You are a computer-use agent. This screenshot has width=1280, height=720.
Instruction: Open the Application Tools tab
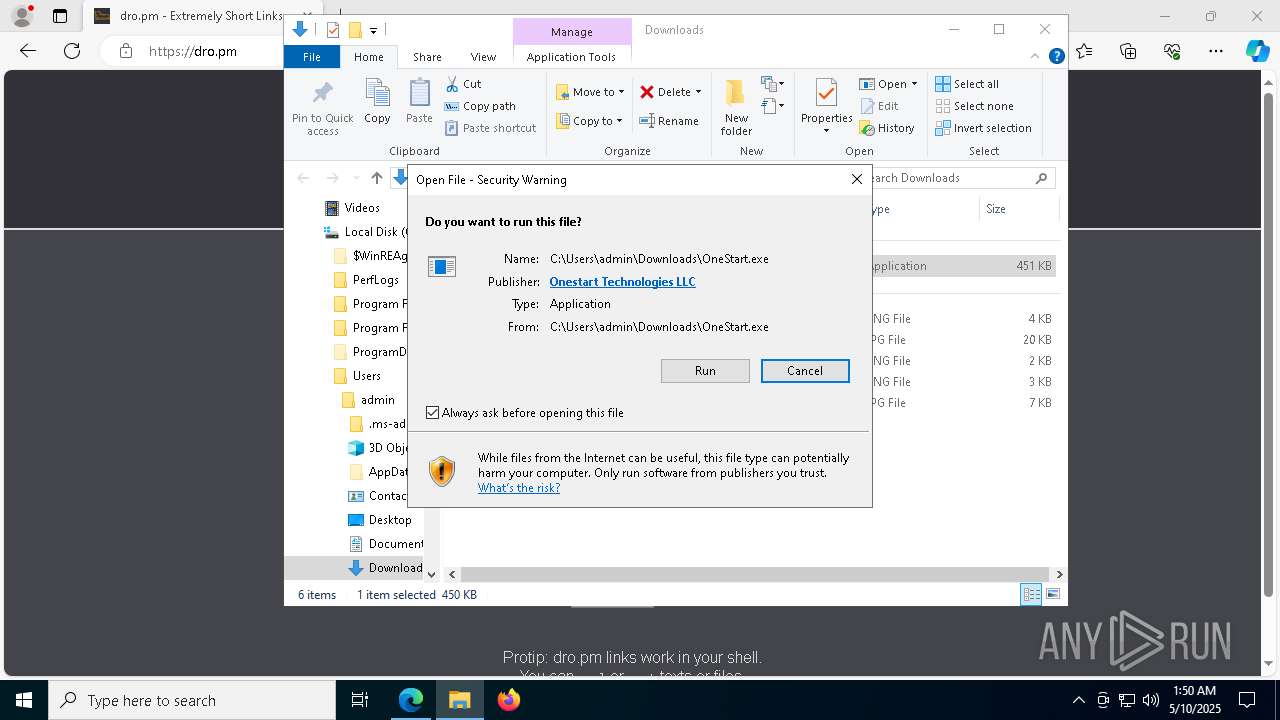tap(571, 57)
